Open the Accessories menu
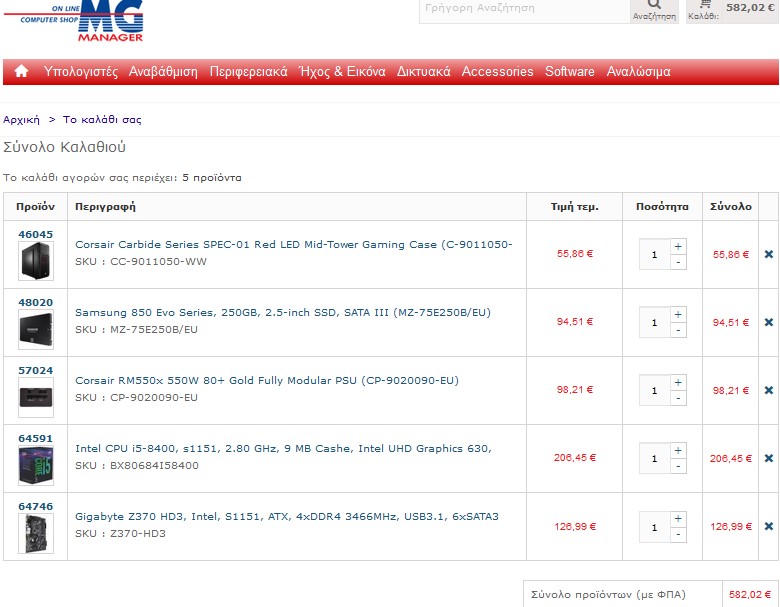This screenshot has width=780, height=607. coord(497,72)
